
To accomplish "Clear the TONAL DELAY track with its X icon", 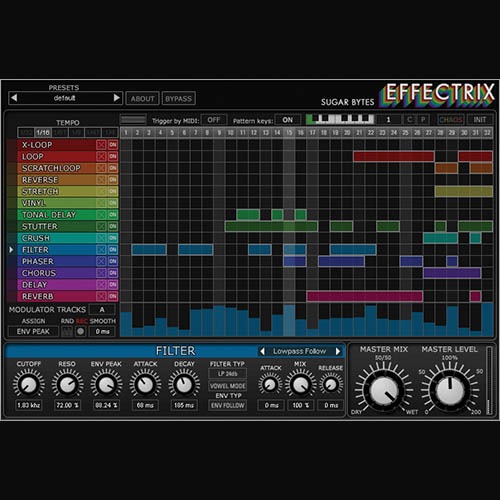I will point(101,215).
